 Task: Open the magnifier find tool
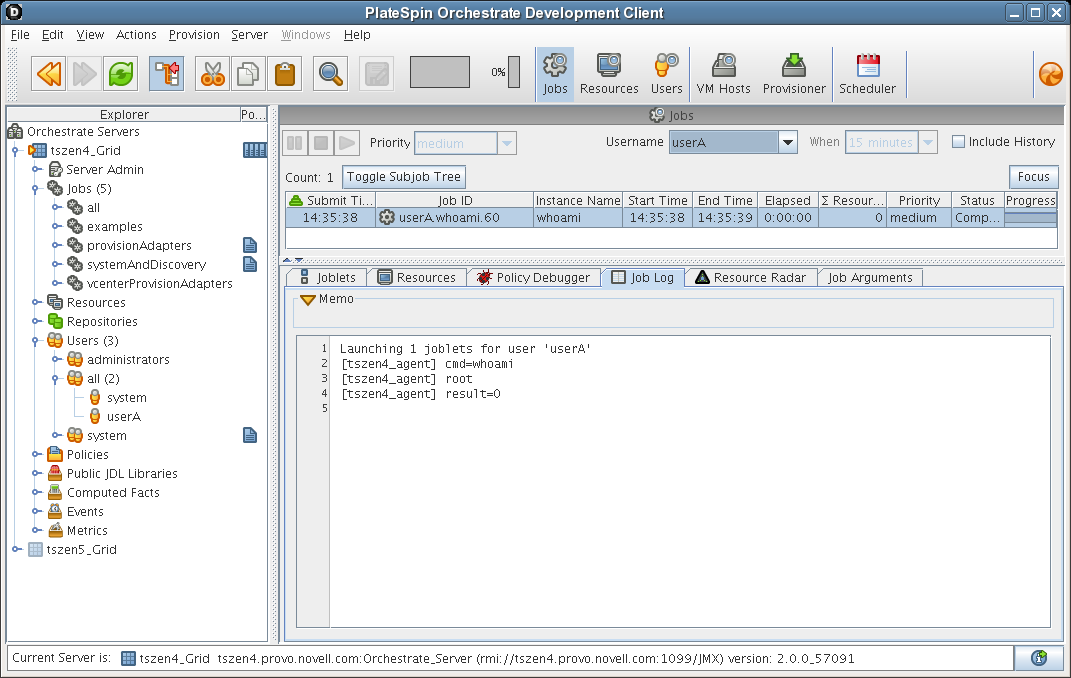pos(330,74)
